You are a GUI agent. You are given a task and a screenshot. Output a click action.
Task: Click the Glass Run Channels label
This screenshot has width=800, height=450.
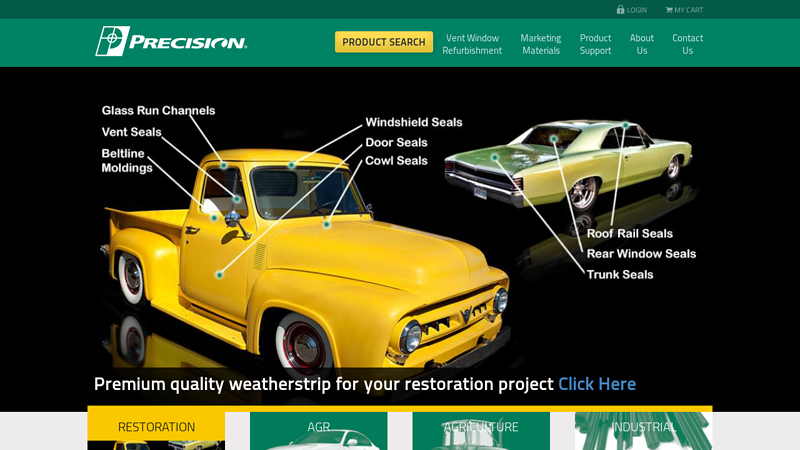(x=158, y=111)
